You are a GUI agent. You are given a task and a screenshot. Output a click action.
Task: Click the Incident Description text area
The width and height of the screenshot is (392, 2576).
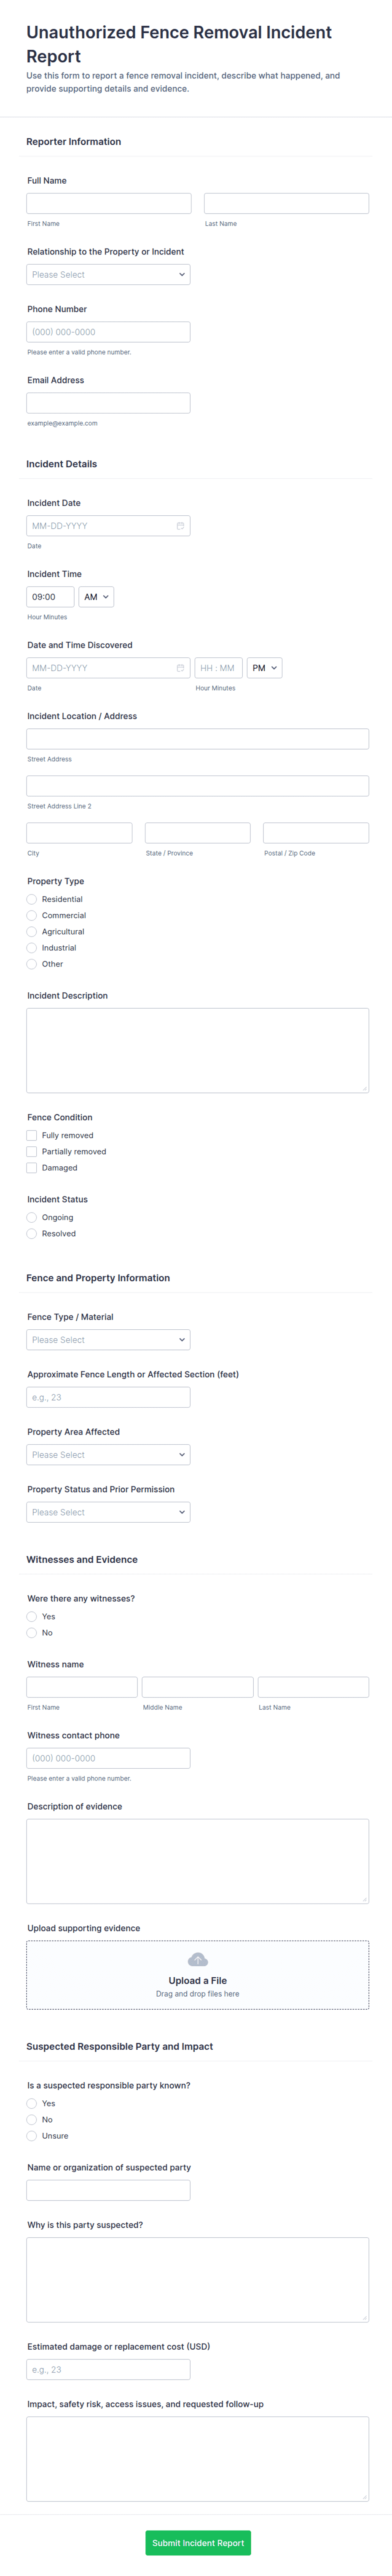click(198, 1050)
